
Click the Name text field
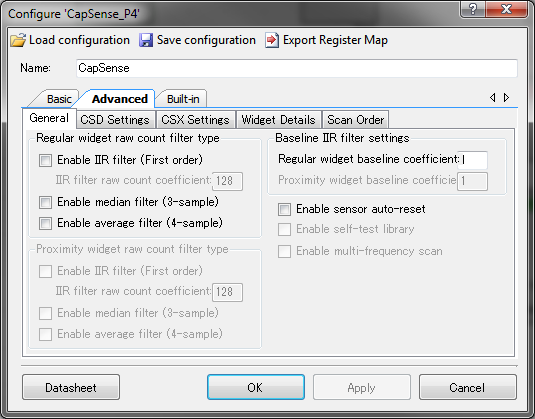[297, 68]
